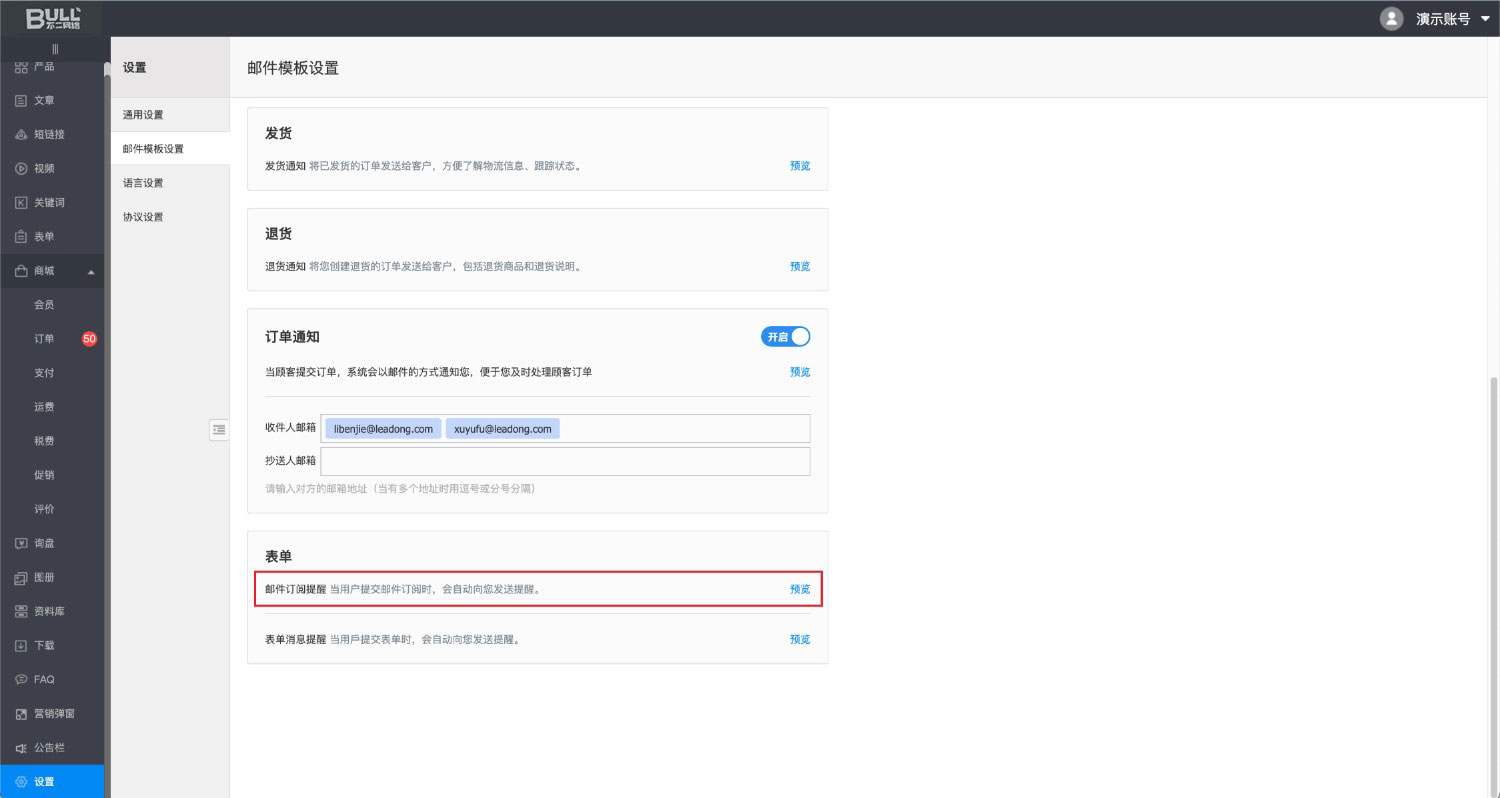Toggle the 订单通知 开启 switch off
The image size is (1500, 798).
pos(785,337)
